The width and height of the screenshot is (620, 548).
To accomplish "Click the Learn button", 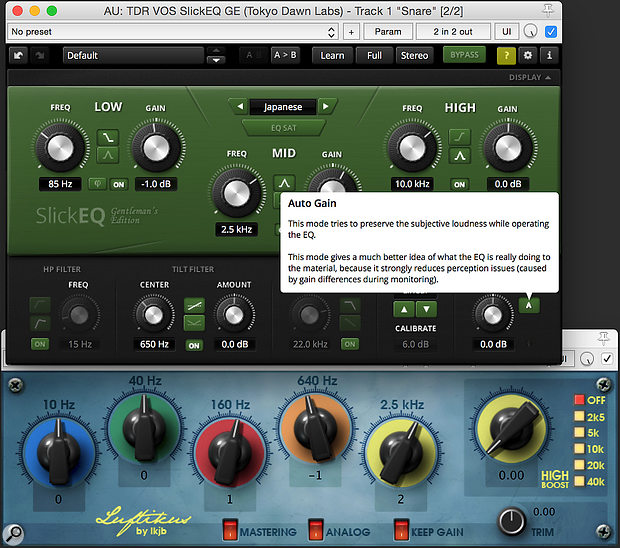I will pyautogui.click(x=332, y=55).
